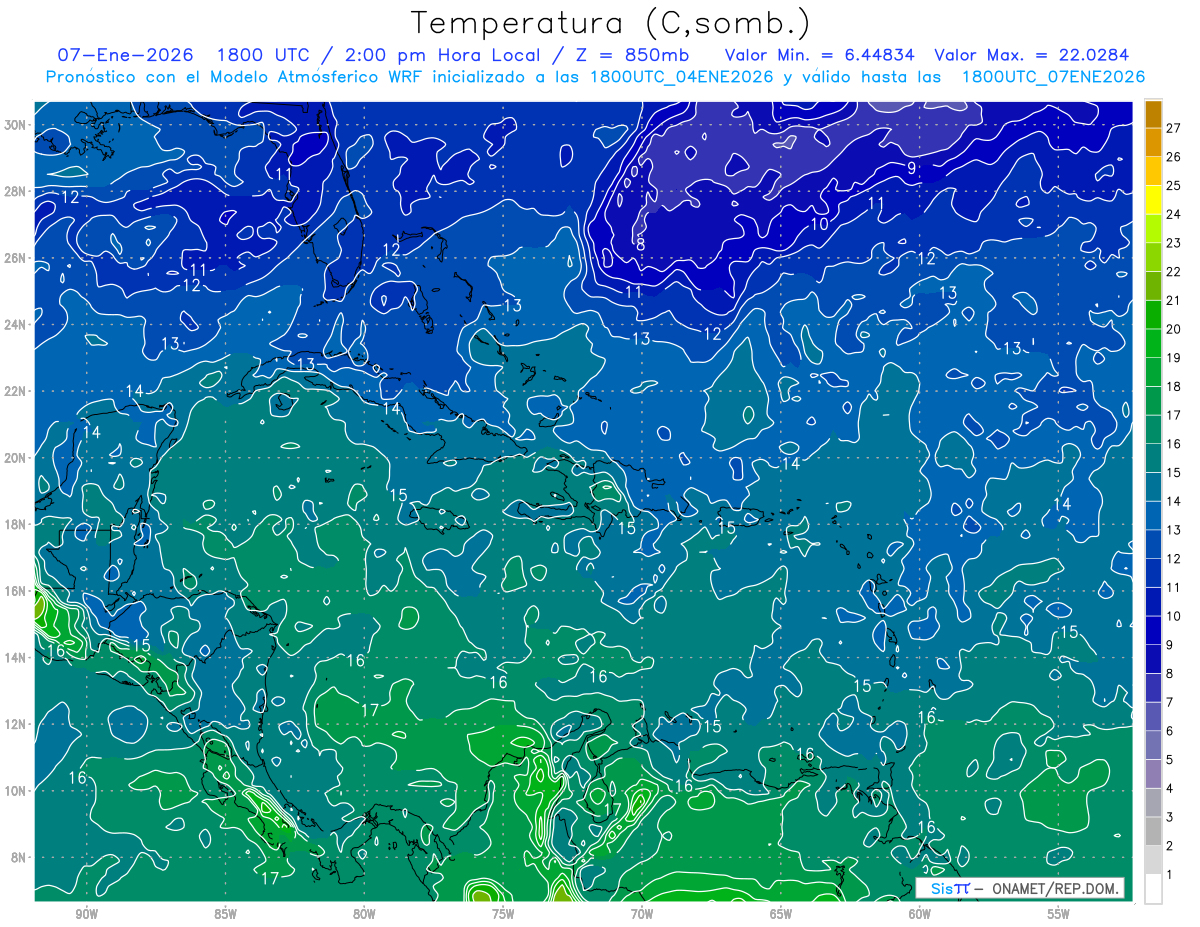Click the number 3 on the color scale
Viewport: 1200px width, 927px height.
click(1169, 818)
